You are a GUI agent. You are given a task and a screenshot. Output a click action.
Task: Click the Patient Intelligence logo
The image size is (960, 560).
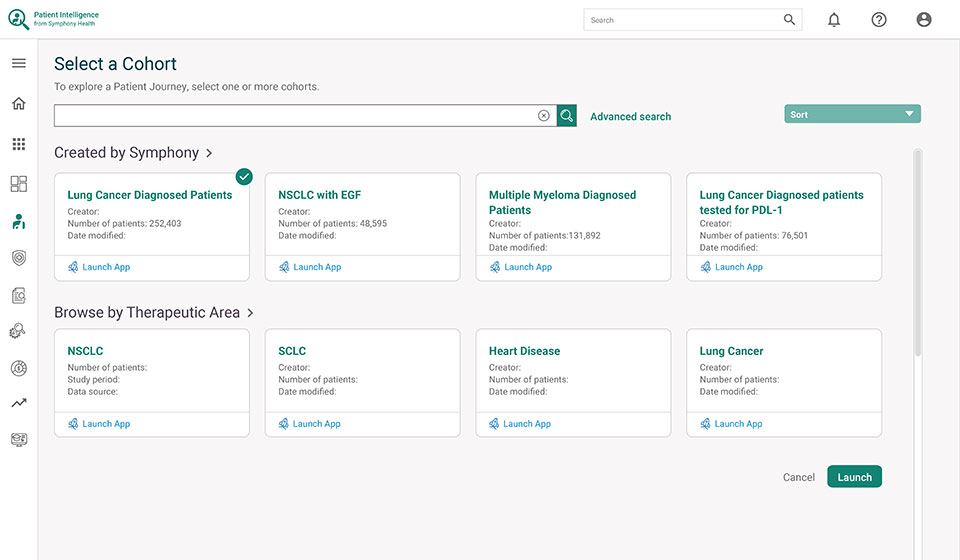[53, 19]
